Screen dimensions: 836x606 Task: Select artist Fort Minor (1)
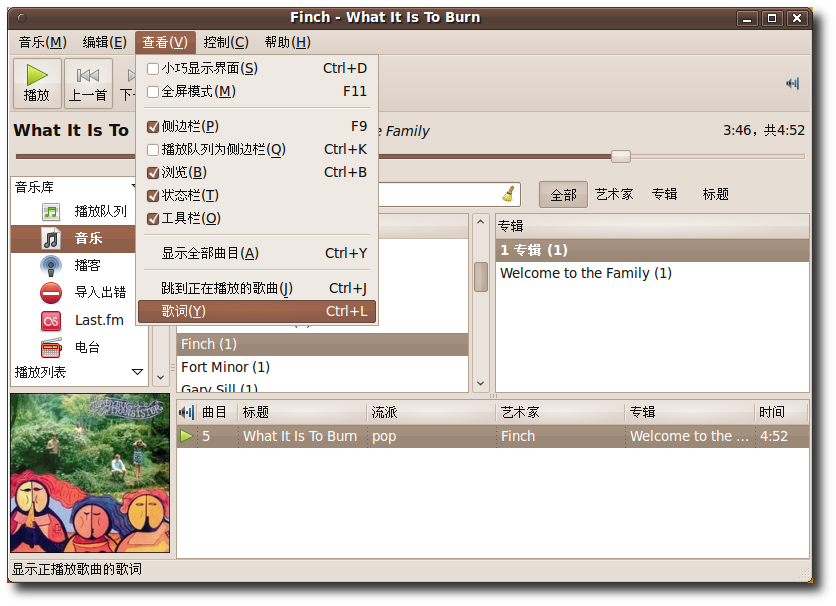[322, 367]
